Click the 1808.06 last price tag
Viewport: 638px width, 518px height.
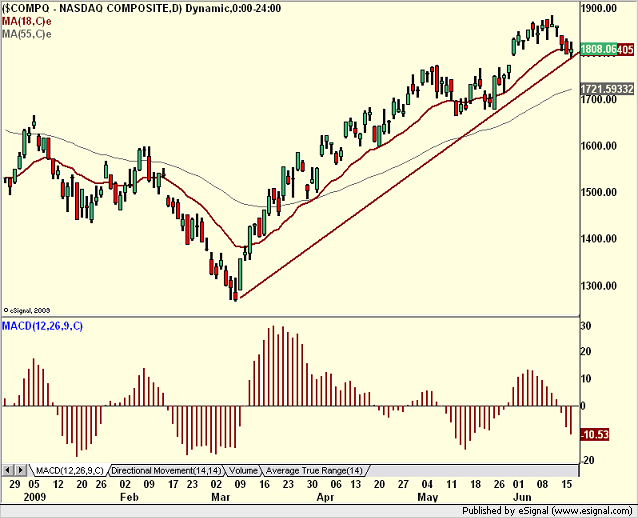[x=599, y=49]
